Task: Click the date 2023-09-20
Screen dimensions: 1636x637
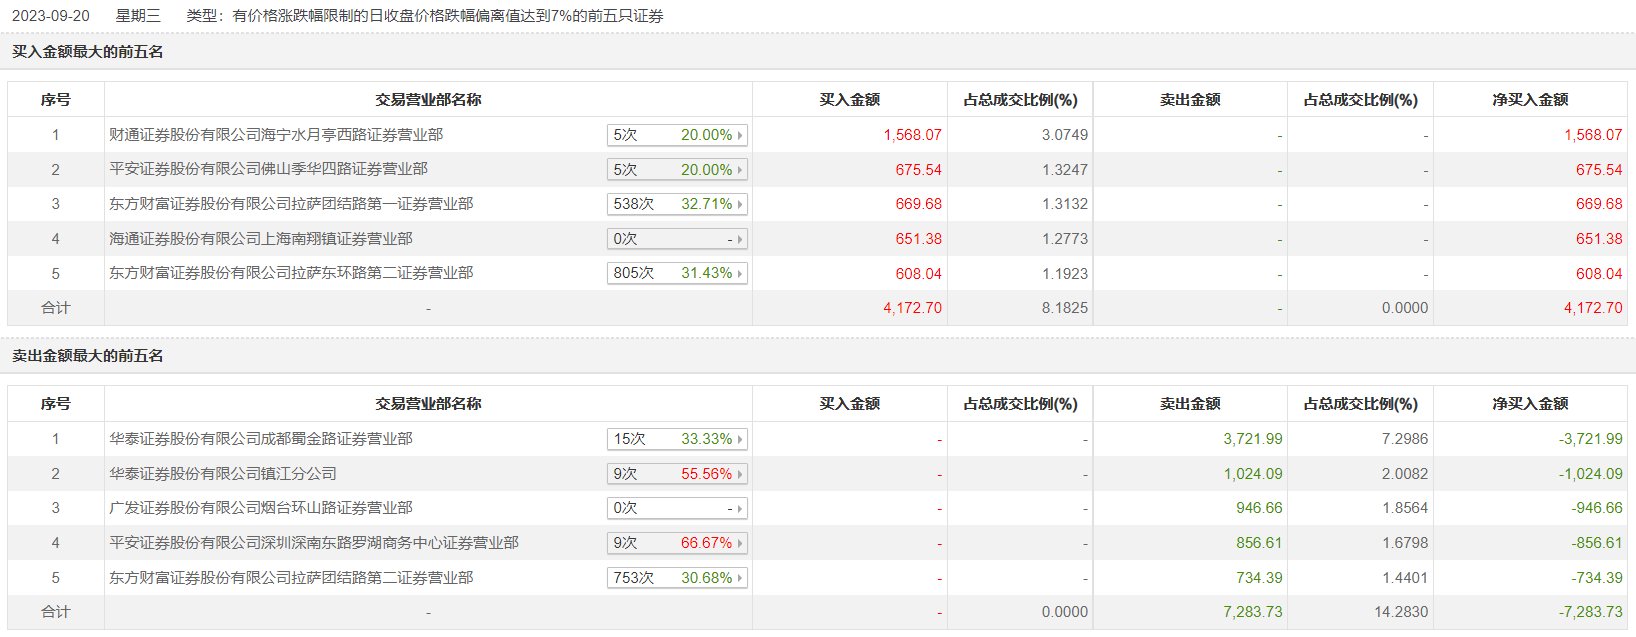Action: 50,16
